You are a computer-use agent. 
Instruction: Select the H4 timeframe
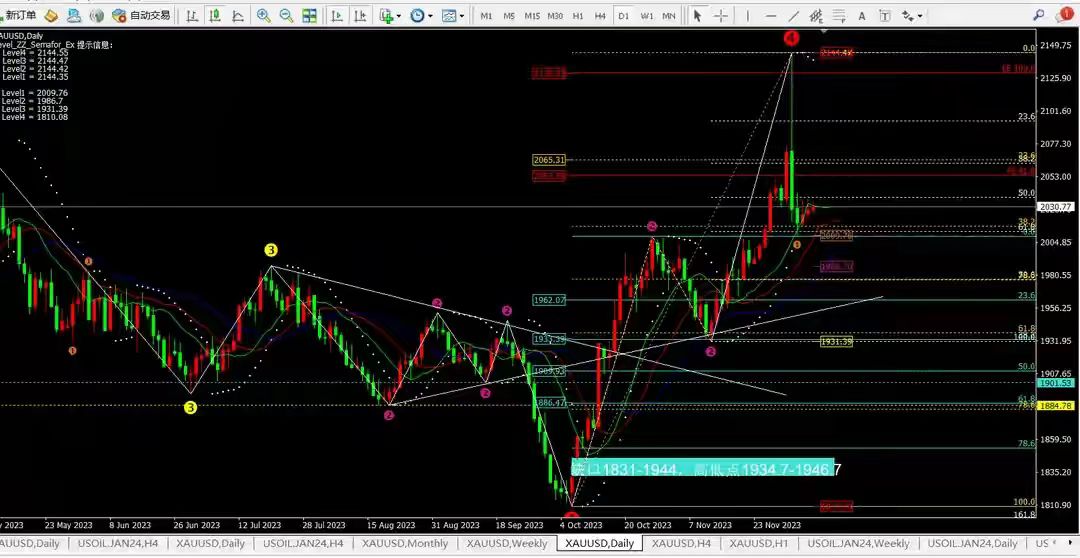click(601, 16)
